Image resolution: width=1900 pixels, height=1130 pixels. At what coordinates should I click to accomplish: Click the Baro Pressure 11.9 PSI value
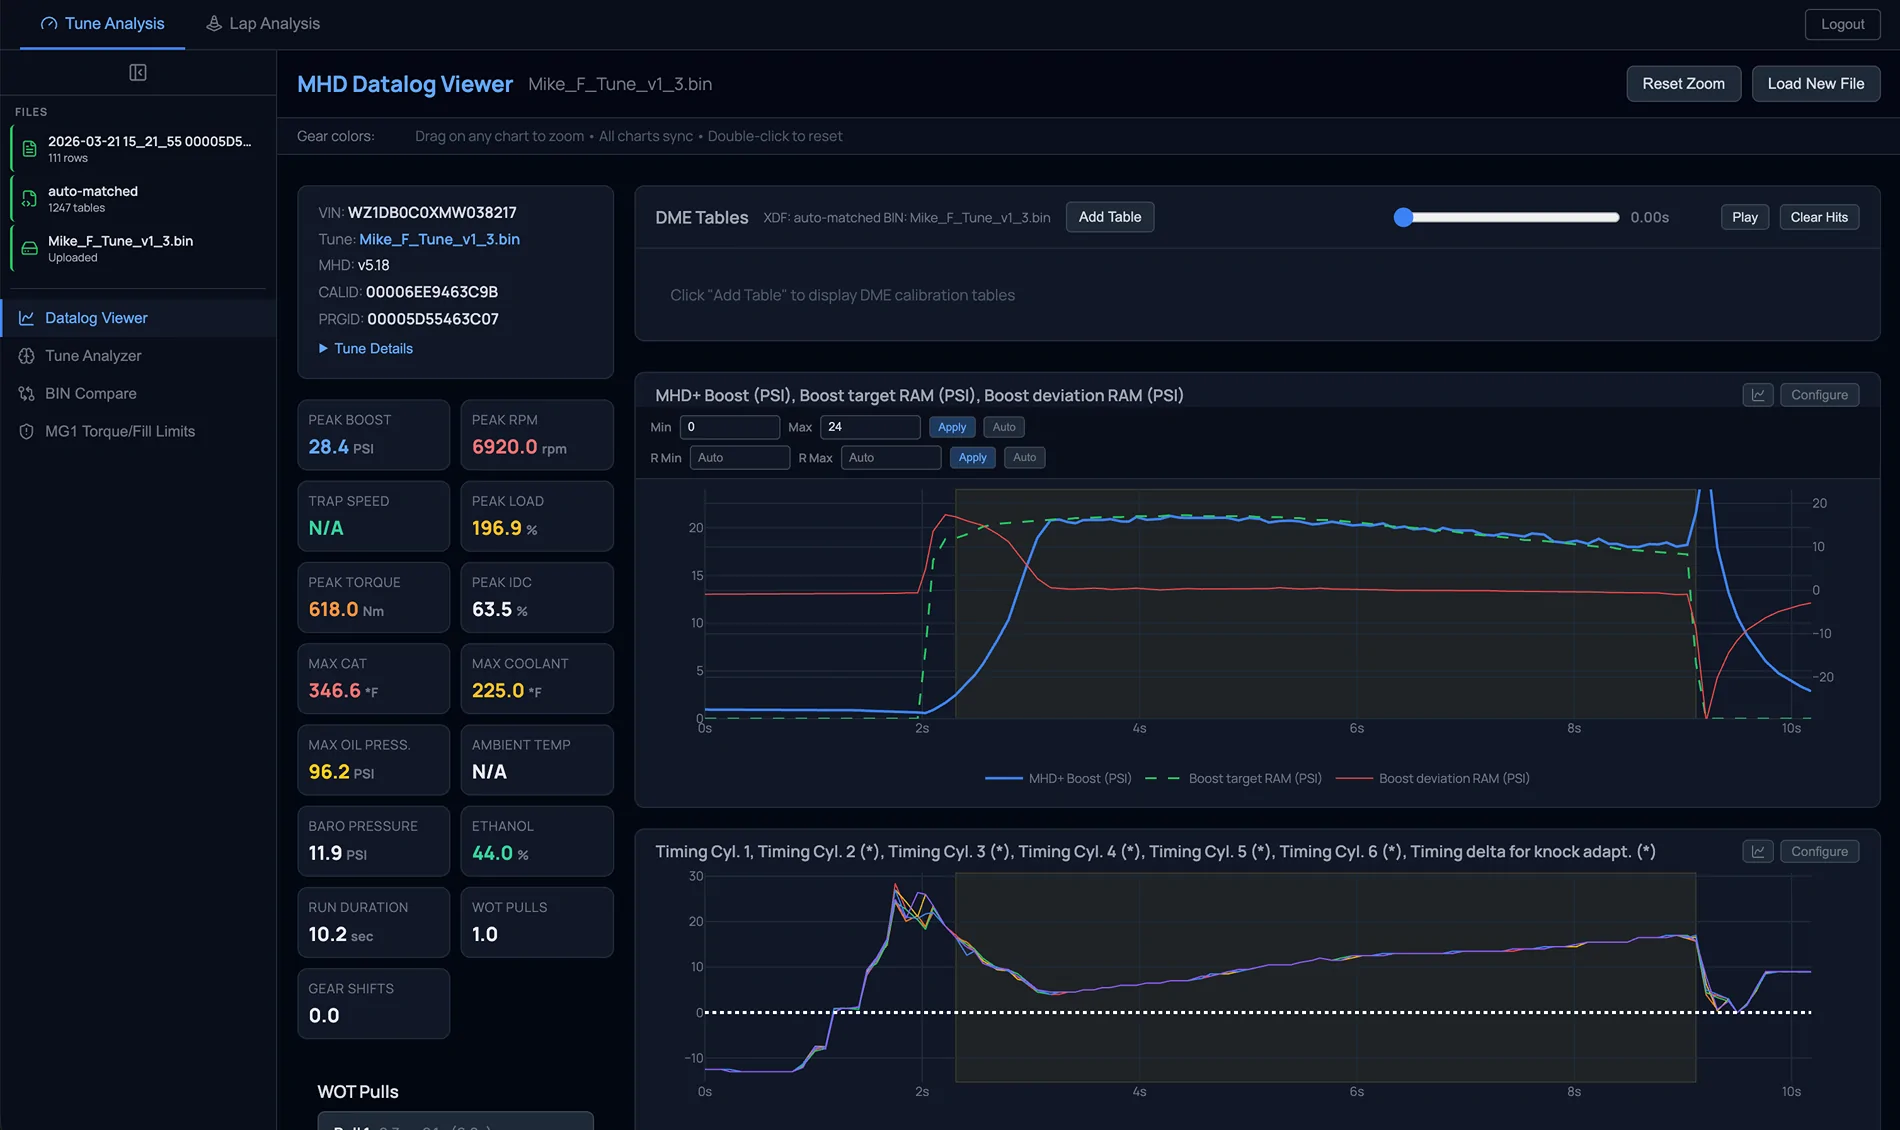point(338,853)
